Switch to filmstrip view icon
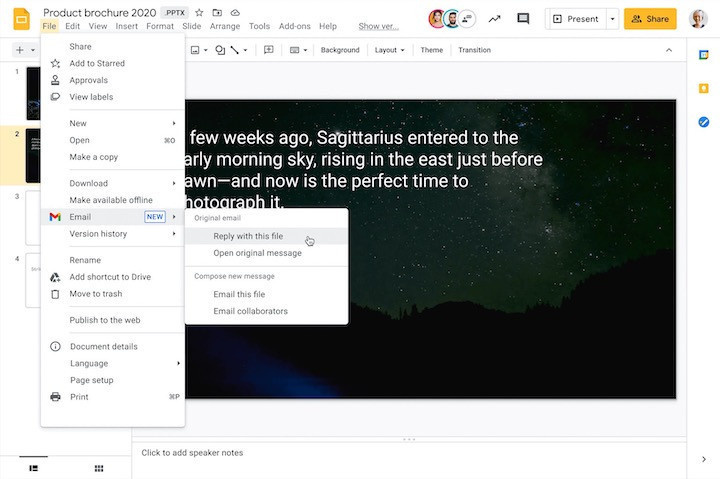Image resolution: width=720 pixels, height=479 pixels. coord(34,468)
